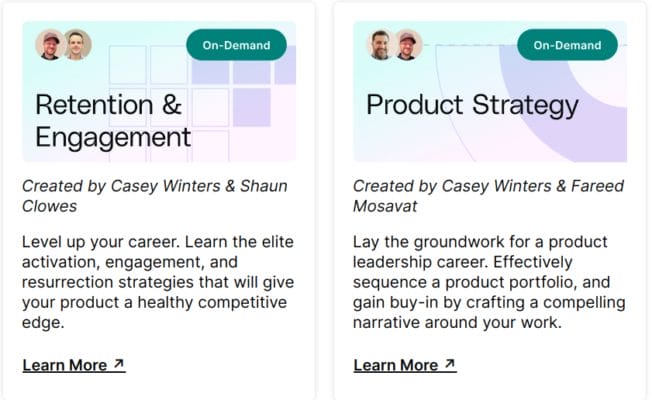Click the arrow icon beside Product Strategy's Learn More
This screenshot has width=652, height=400.
point(450,364)
